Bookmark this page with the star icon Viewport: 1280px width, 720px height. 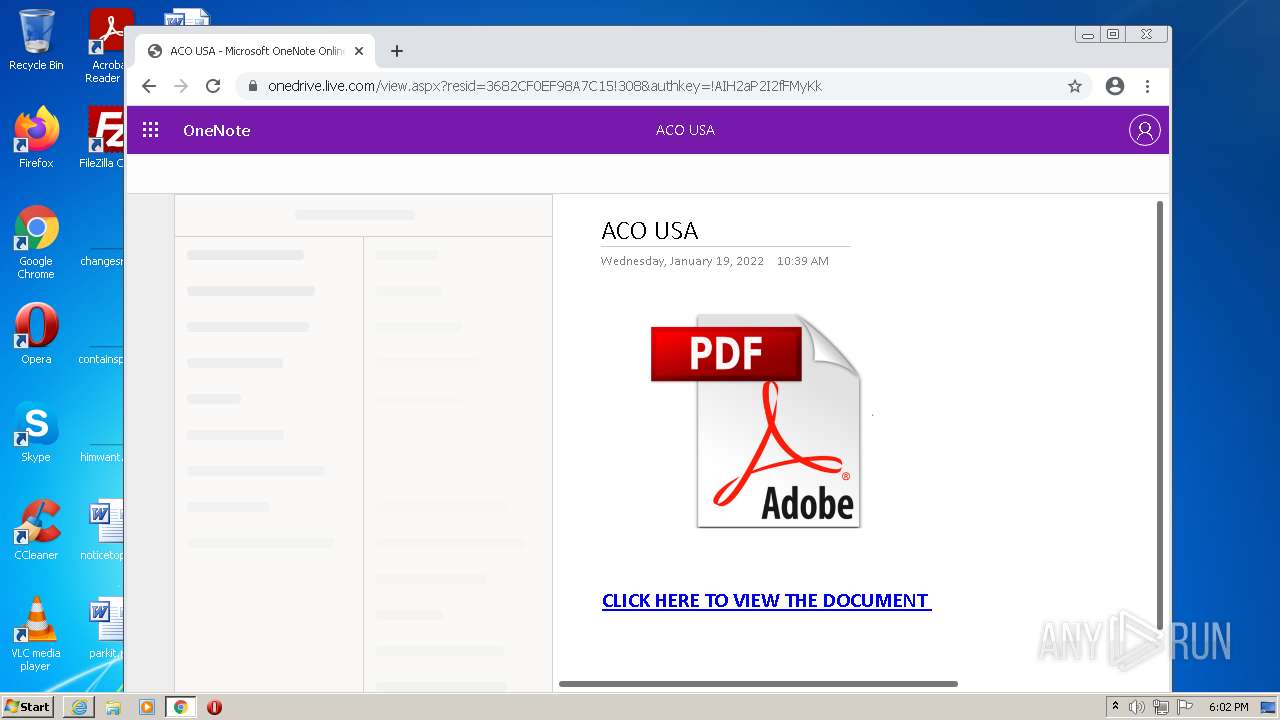pyautogui.click(x=1075, y=86)
